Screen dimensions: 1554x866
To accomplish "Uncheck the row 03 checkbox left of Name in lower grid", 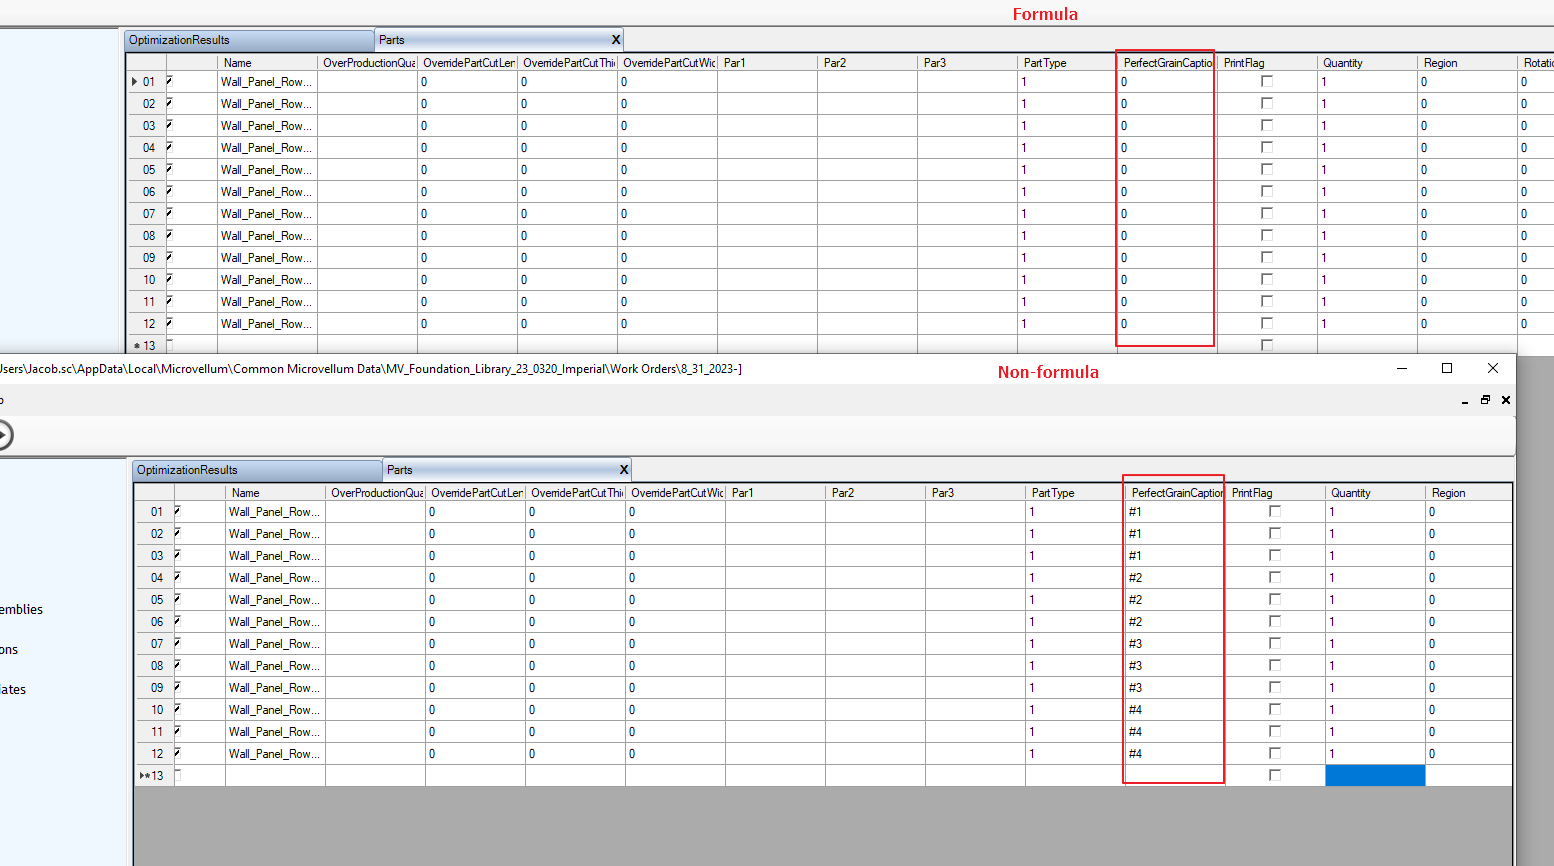I will point(178,555).
